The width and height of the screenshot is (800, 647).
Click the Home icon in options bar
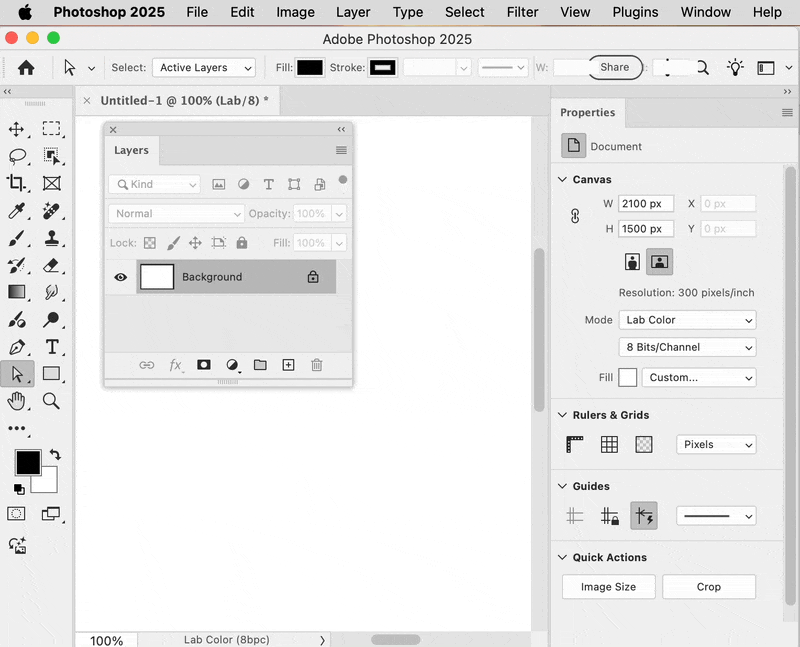click(26, 67)
